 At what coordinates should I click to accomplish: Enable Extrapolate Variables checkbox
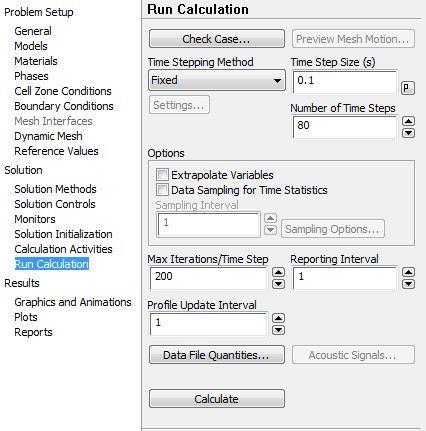pos(162,175)
